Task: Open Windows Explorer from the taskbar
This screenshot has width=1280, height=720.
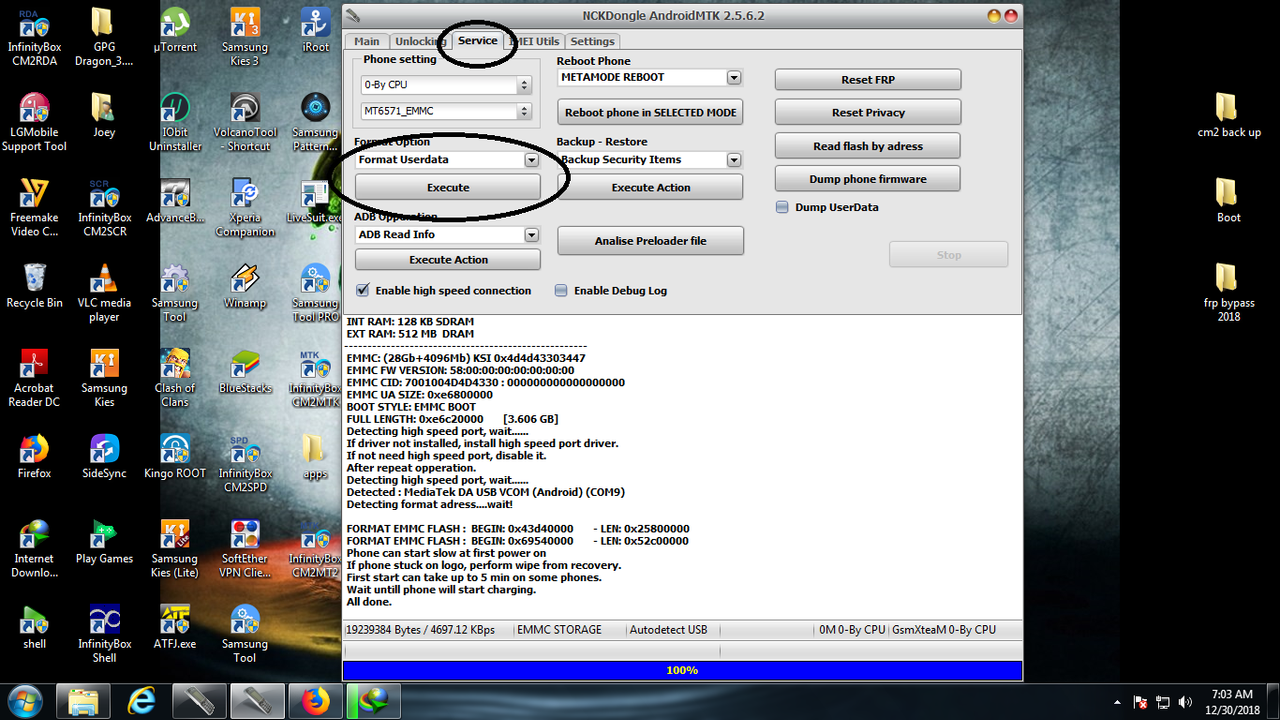Action: 83,701
